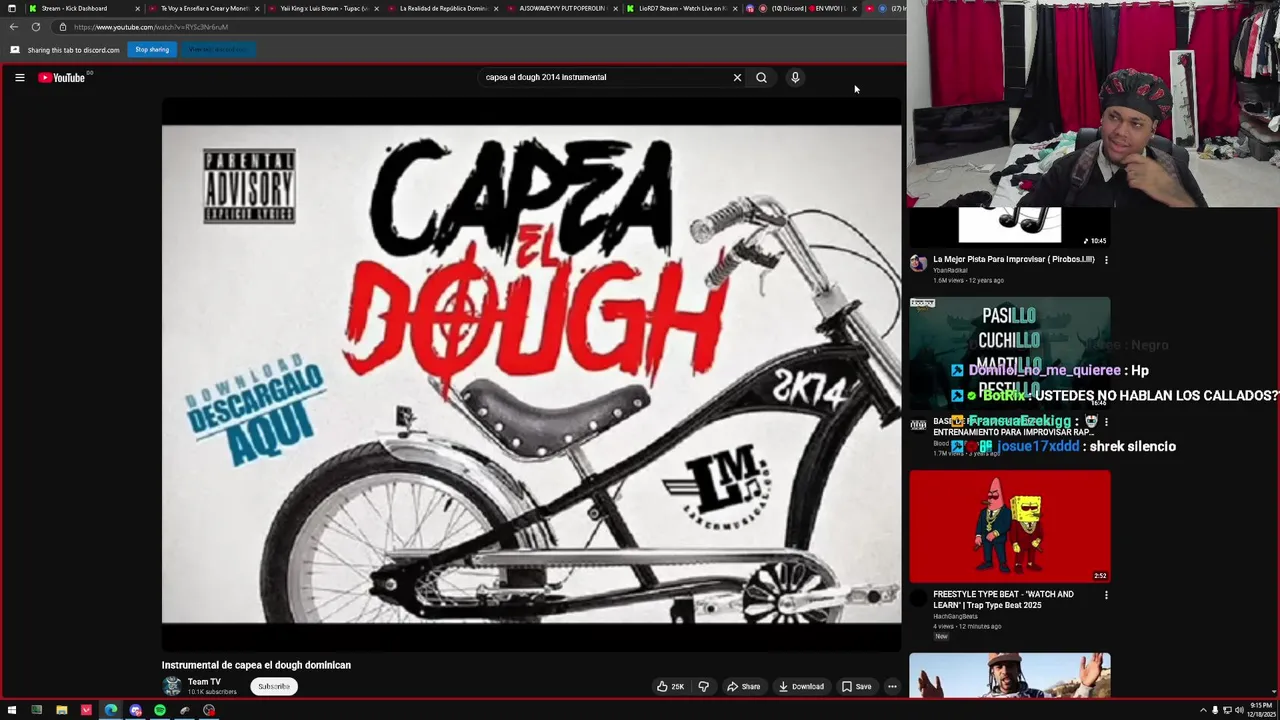The height and width of the screenshot is (720, 1280).
Task: Open options for 'Entrenamiento para improvisar rap' video
Action: click(x=1106, y=422)
